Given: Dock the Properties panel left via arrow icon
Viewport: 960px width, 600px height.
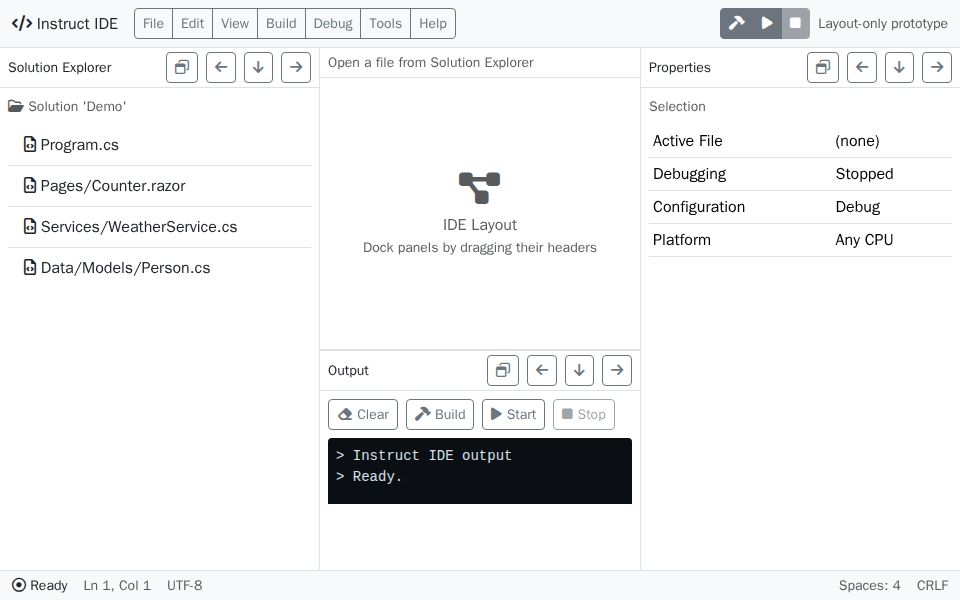Looking at the screenshot, I should (861, 67).
